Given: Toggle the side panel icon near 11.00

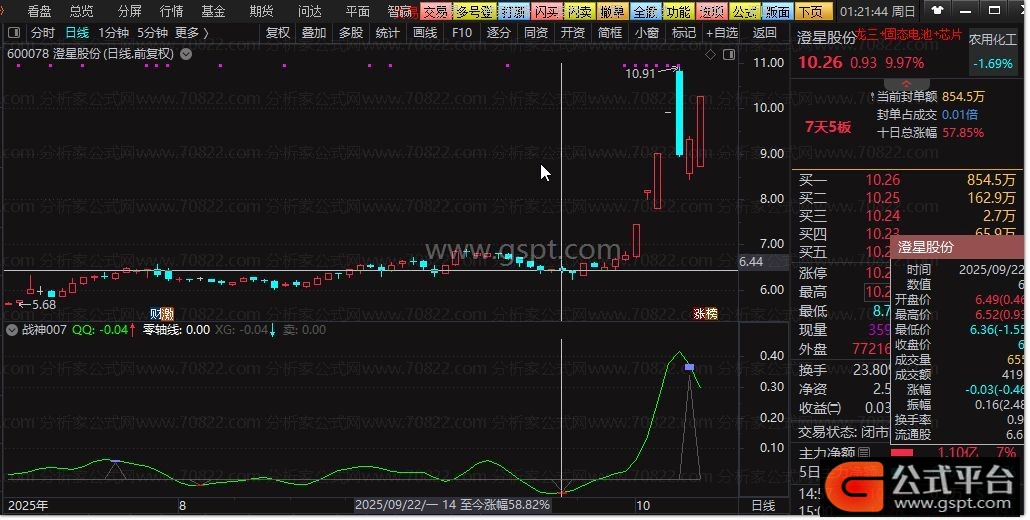Looking at the screenshot, I should [727, 54].
